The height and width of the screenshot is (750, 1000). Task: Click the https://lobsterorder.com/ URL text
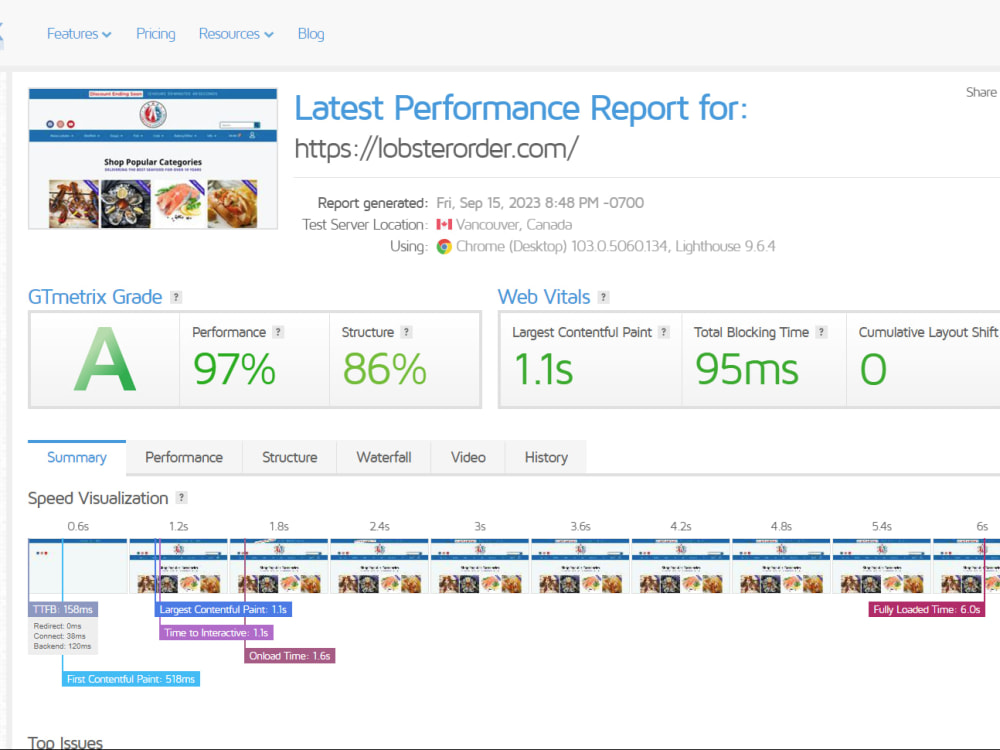pyautogui.click(x=437, y=149)
